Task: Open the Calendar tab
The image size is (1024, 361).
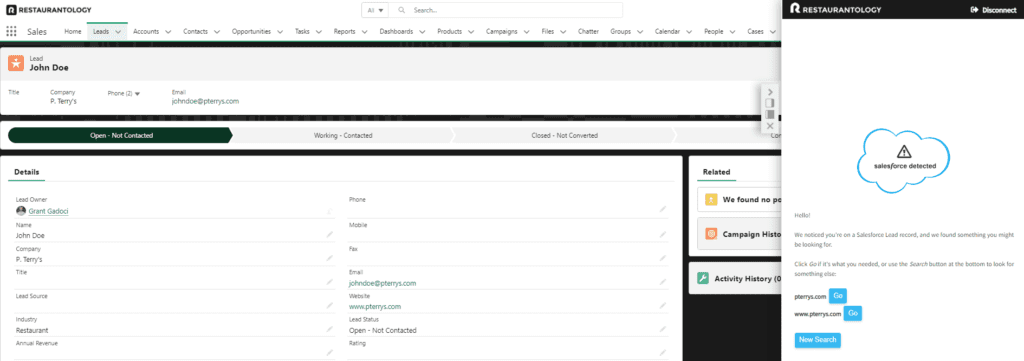Action: tap(667, 31)
